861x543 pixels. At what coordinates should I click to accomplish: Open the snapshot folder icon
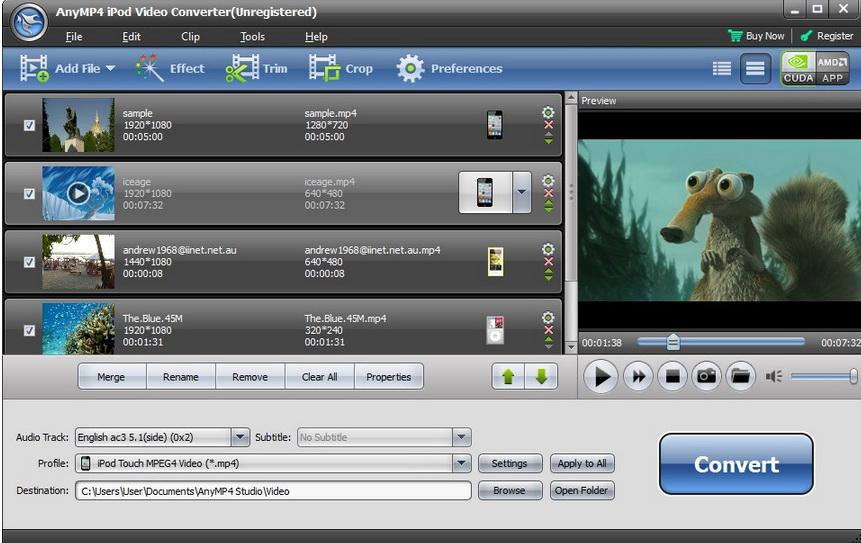740,376
